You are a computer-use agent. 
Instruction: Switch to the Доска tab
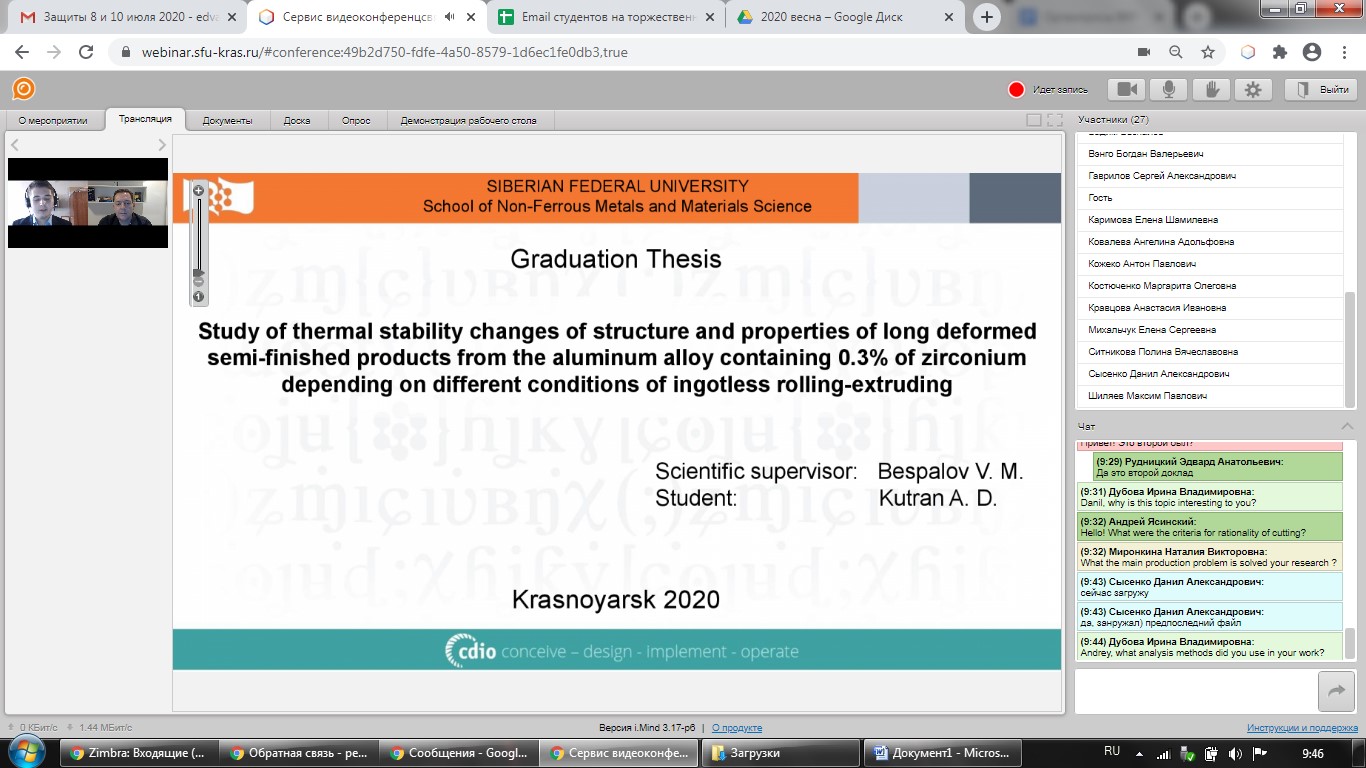(x=297, y=120)
